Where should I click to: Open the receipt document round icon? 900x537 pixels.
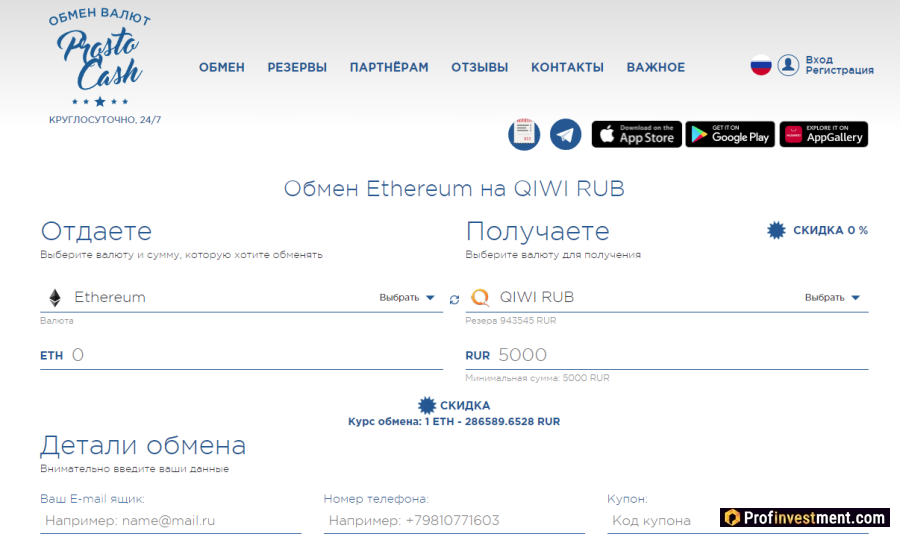click(x=524, y=134)
